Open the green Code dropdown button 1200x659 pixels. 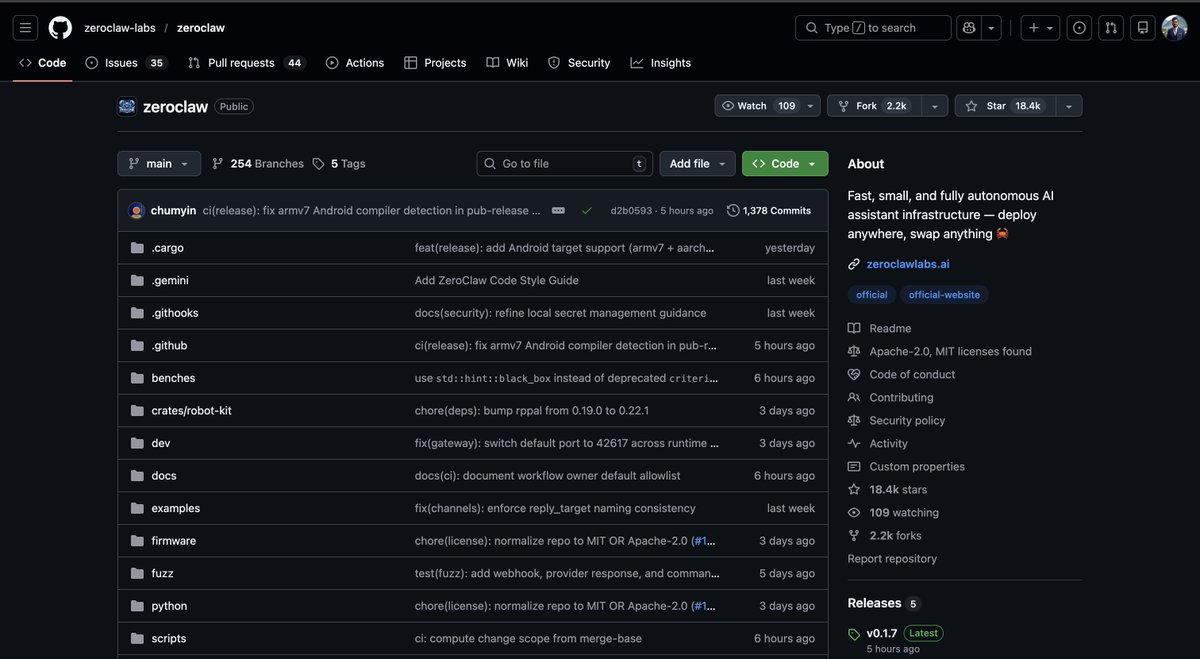(x=785, y=164)
